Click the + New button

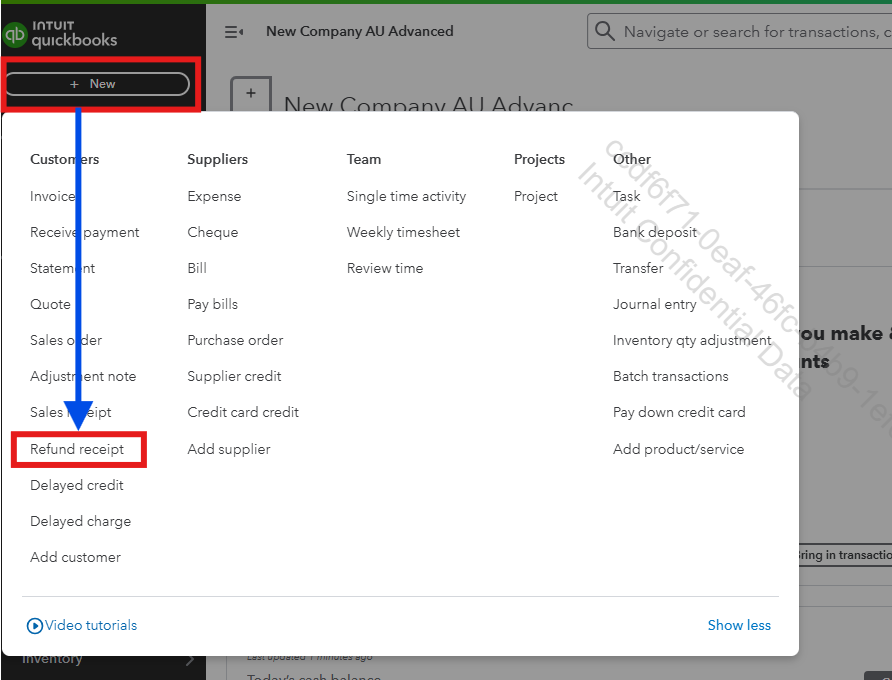tap(97, 84)
